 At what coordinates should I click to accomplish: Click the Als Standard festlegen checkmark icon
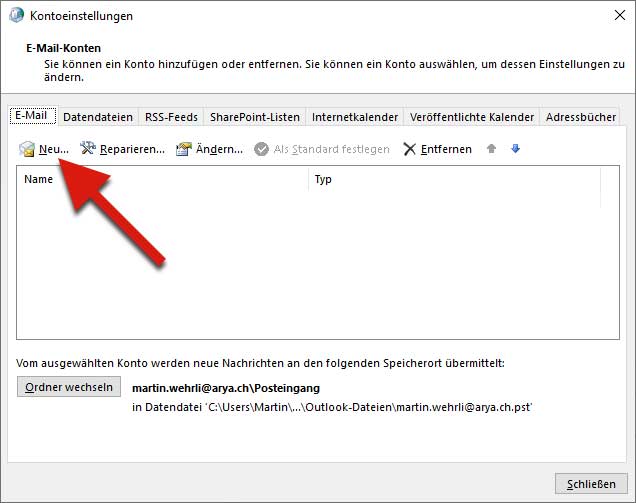pyautogui.click(x=262, y=149)
